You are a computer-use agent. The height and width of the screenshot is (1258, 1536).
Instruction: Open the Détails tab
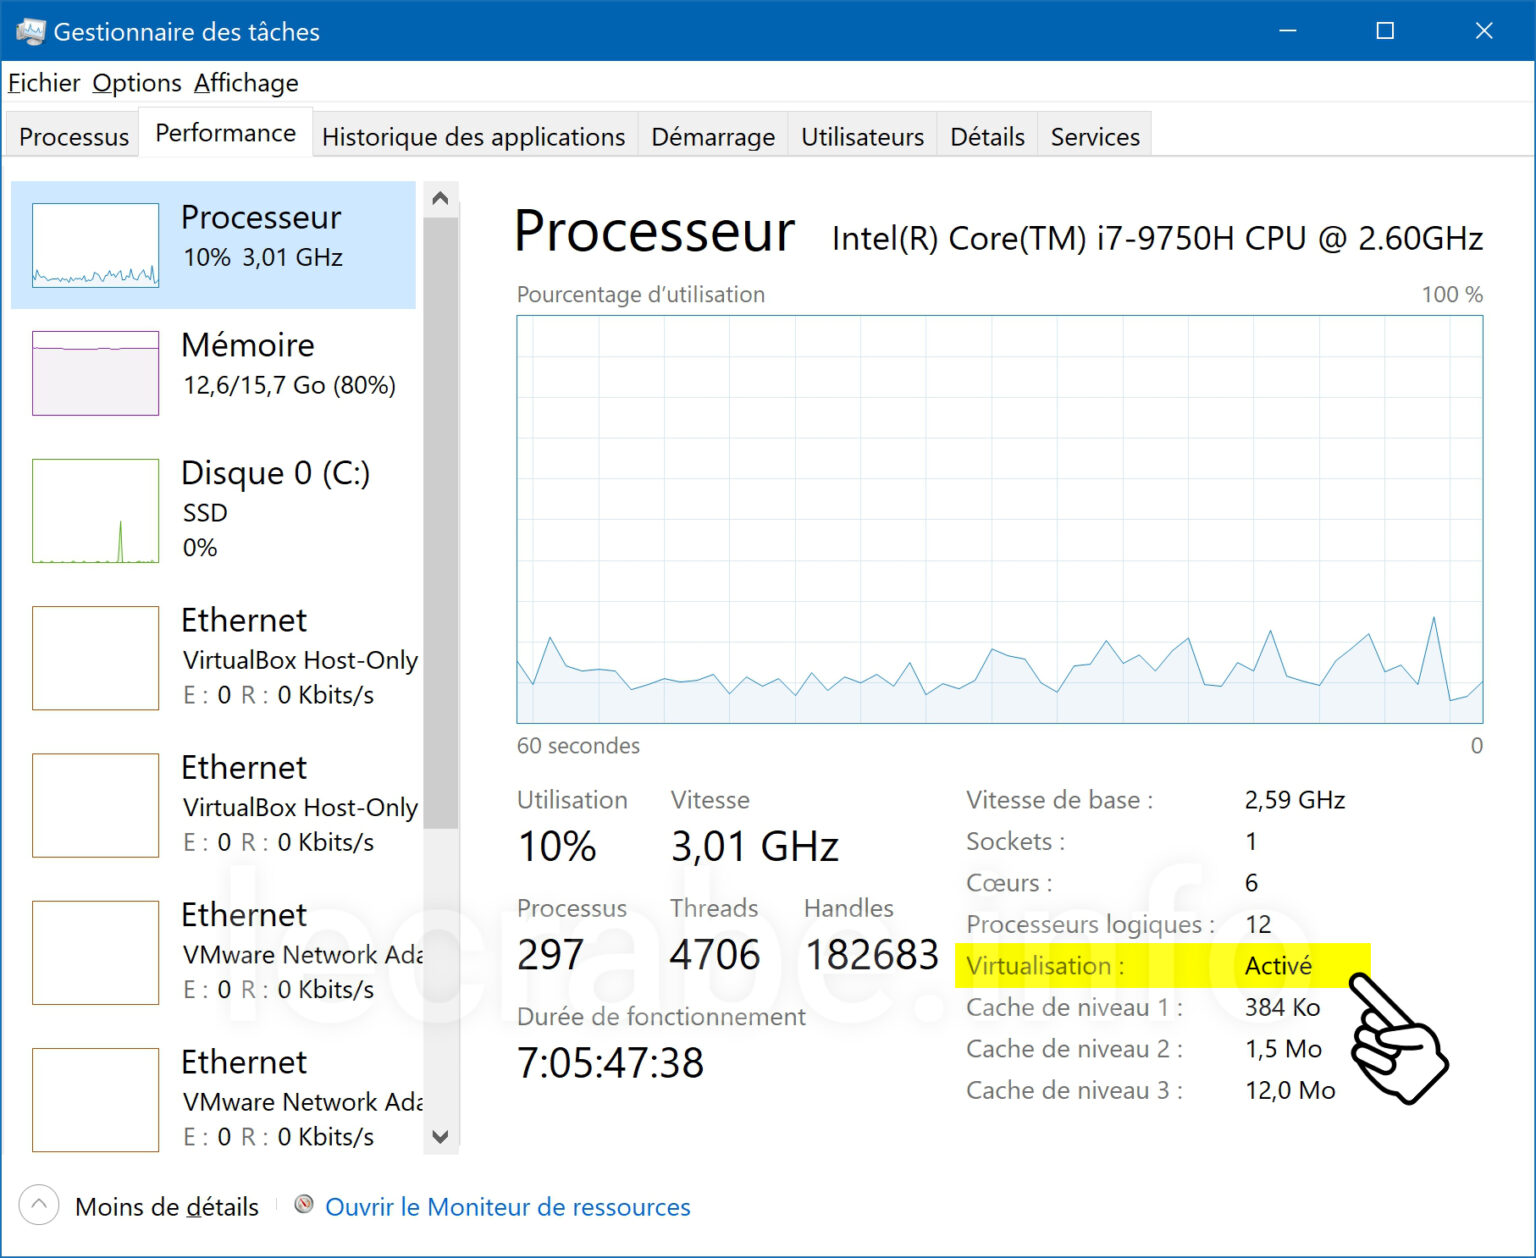[x=987, y=136]
